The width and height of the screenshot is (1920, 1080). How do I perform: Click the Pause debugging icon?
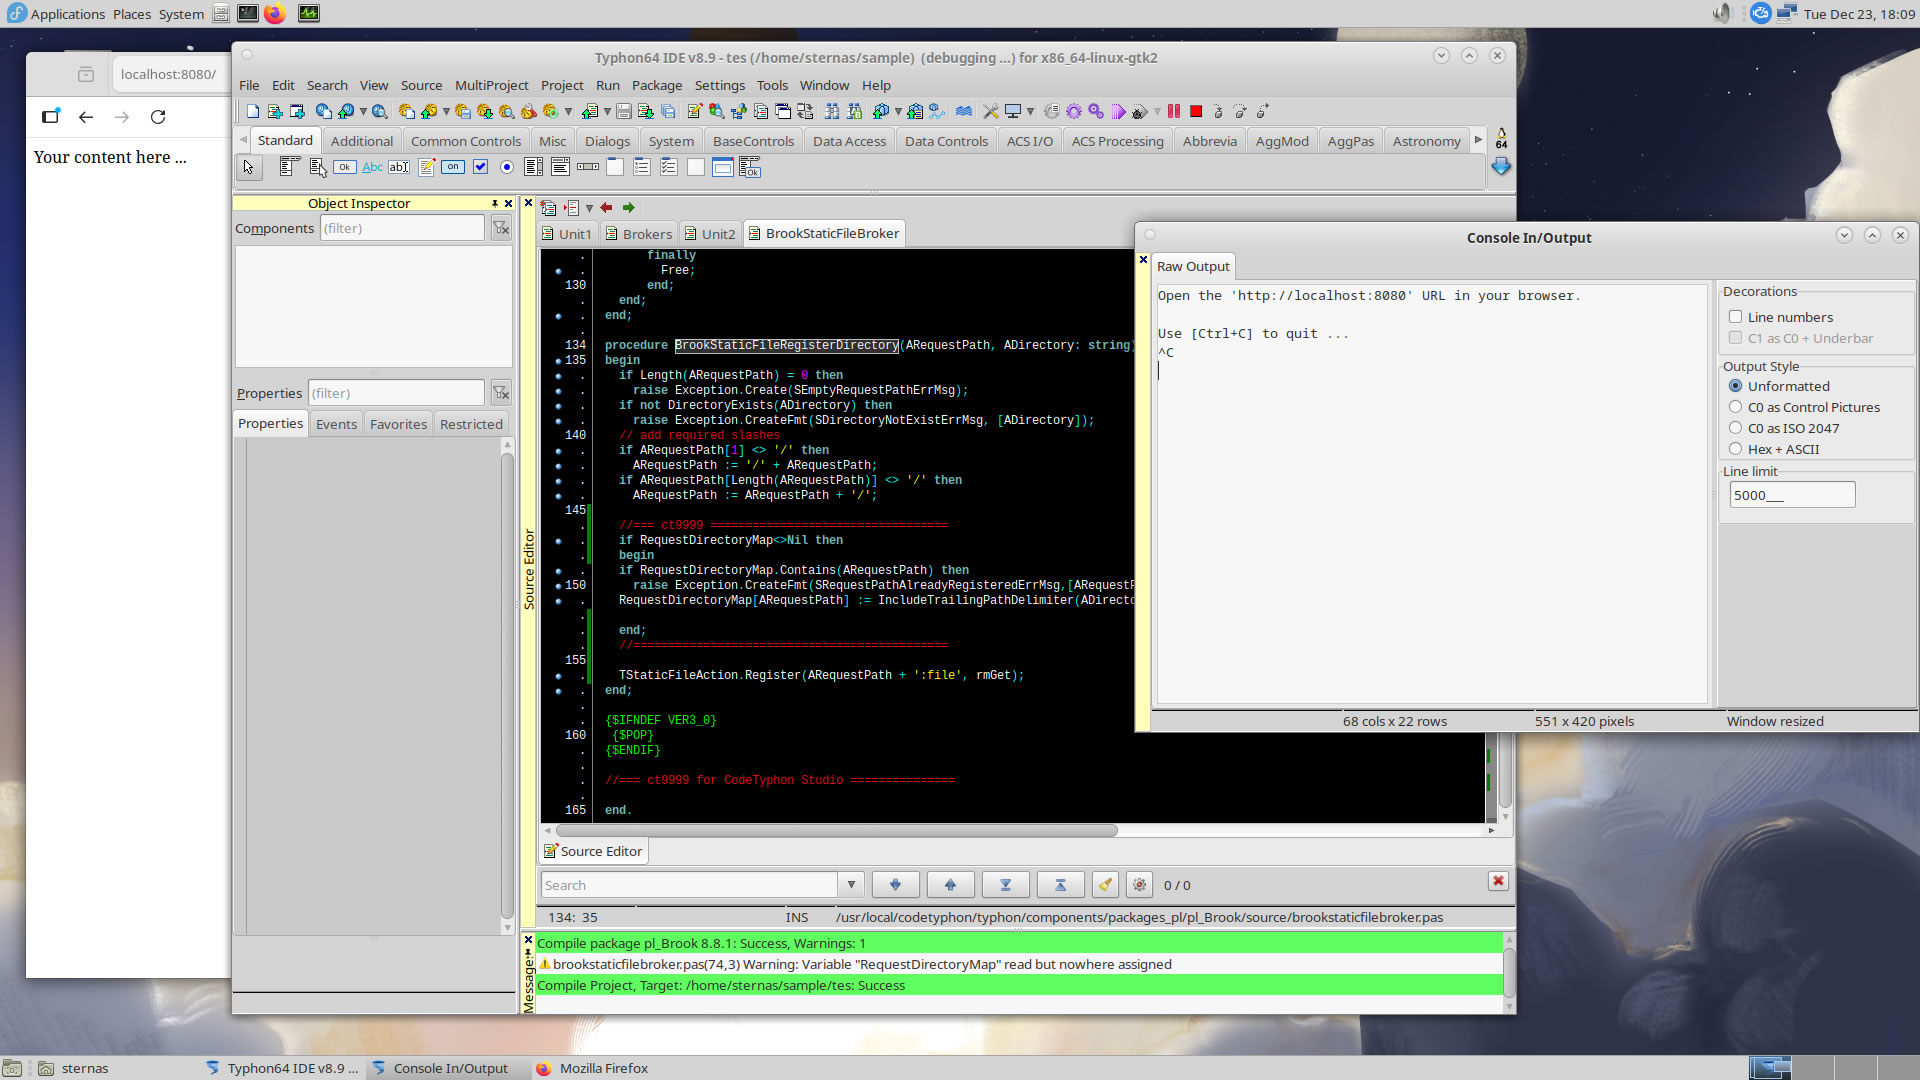(x=1174, y=112)
